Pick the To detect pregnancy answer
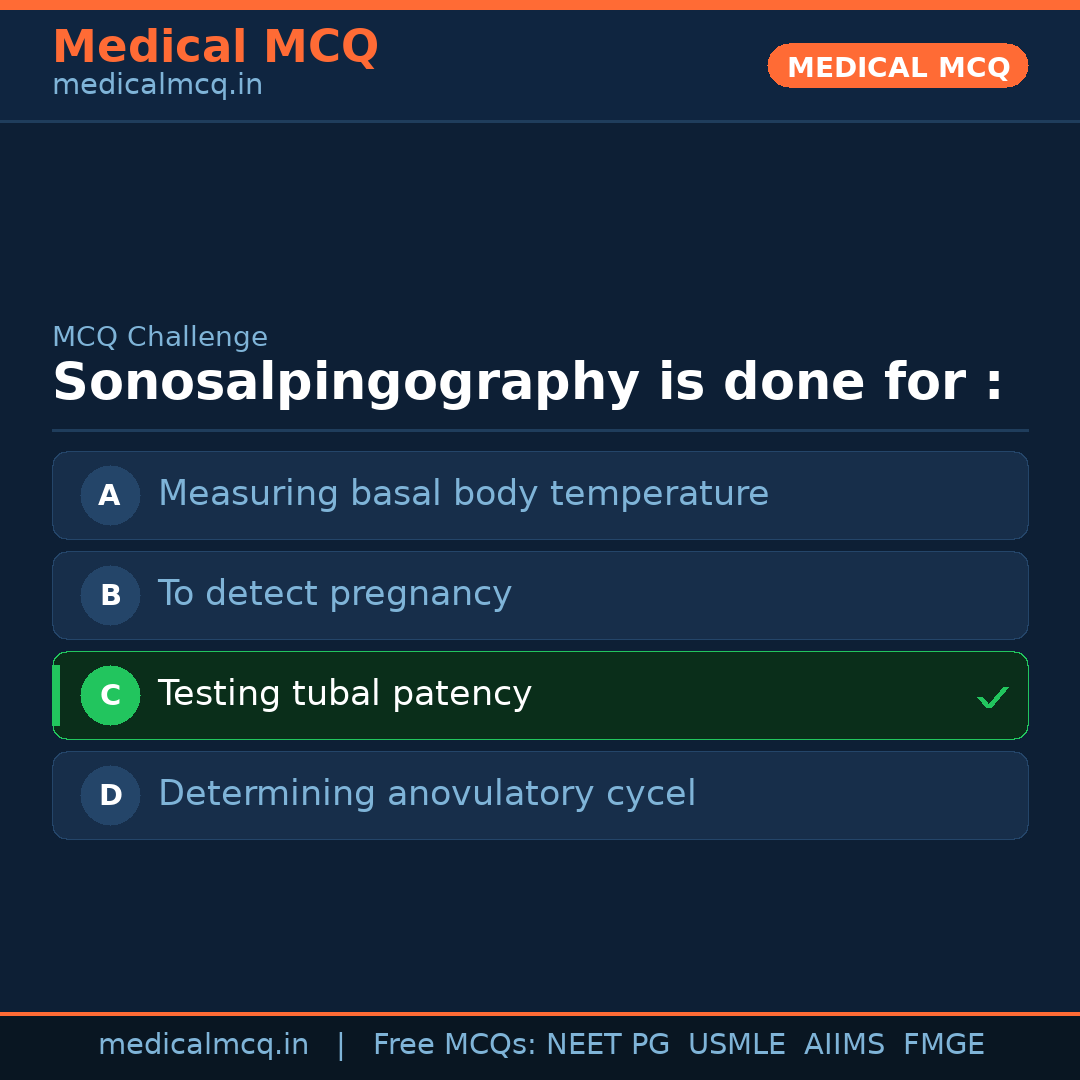1080x1080 pixels. pyautogui.click(x=335, y=594)
